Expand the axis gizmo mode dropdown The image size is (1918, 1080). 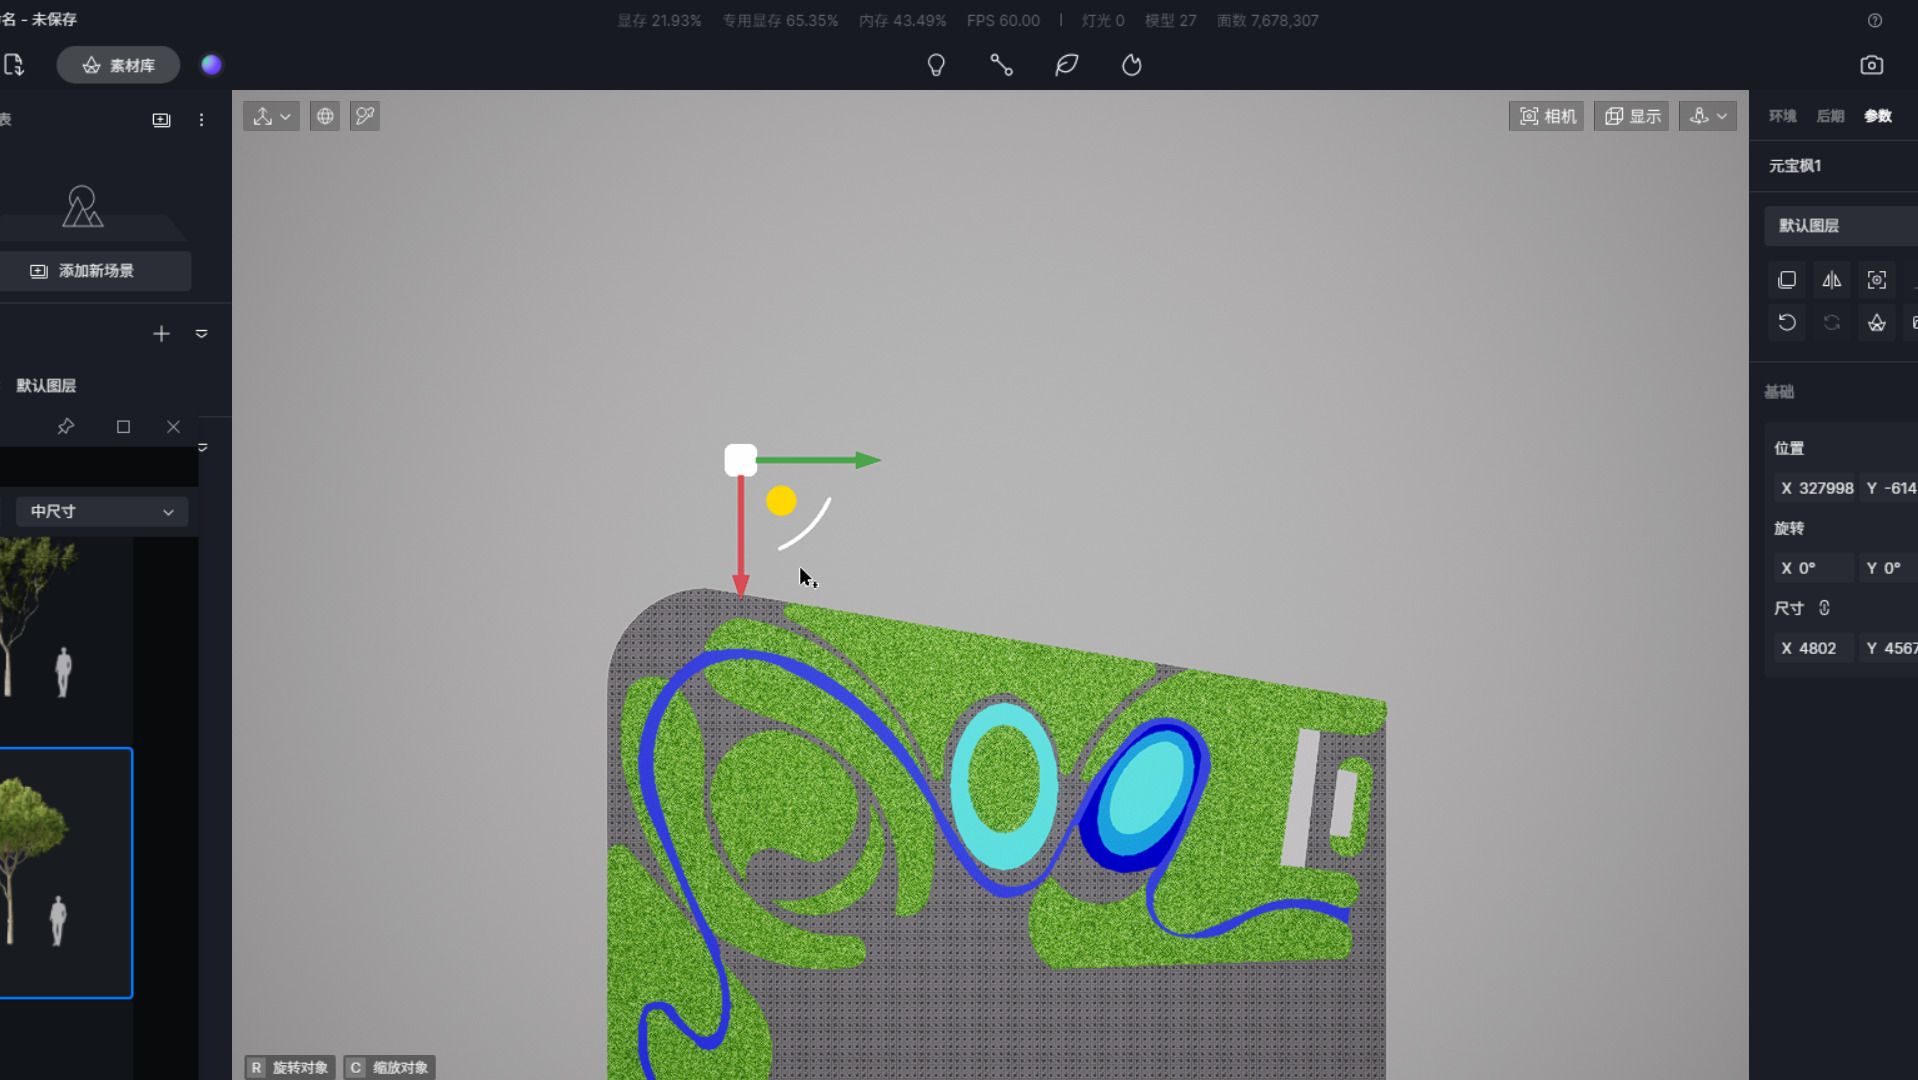click(271, 116)
